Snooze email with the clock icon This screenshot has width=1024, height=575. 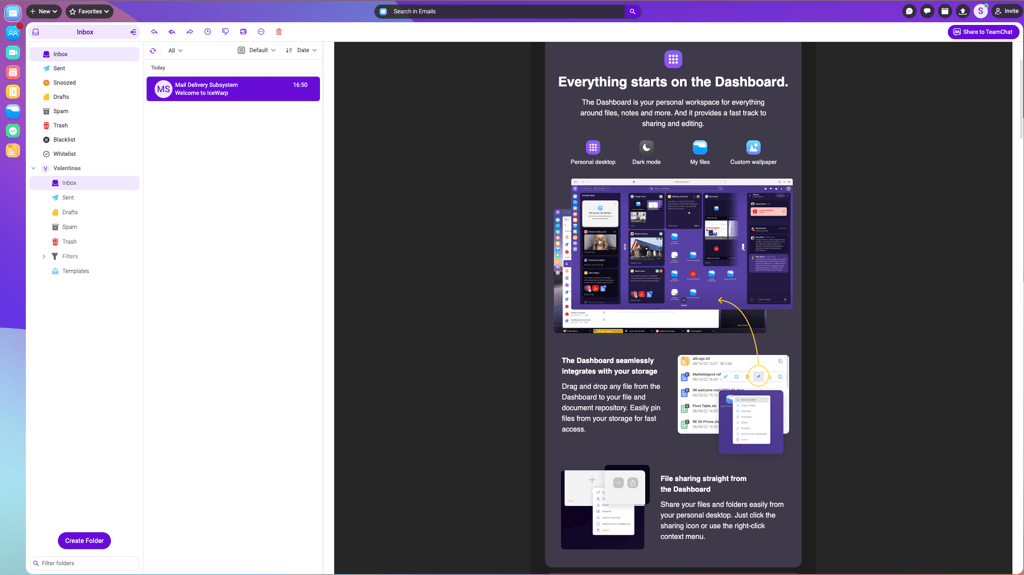tap(208, 31)
